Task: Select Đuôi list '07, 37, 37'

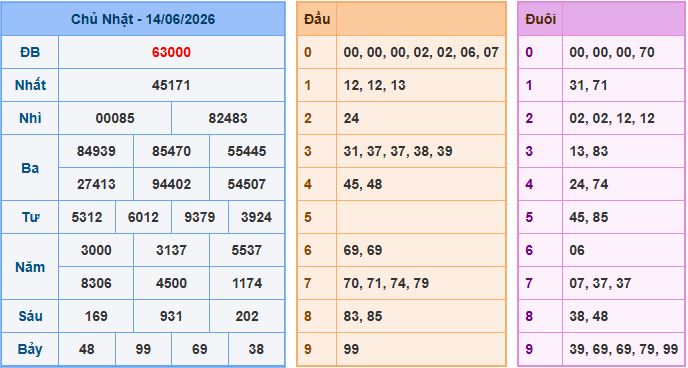Action: 600,283
